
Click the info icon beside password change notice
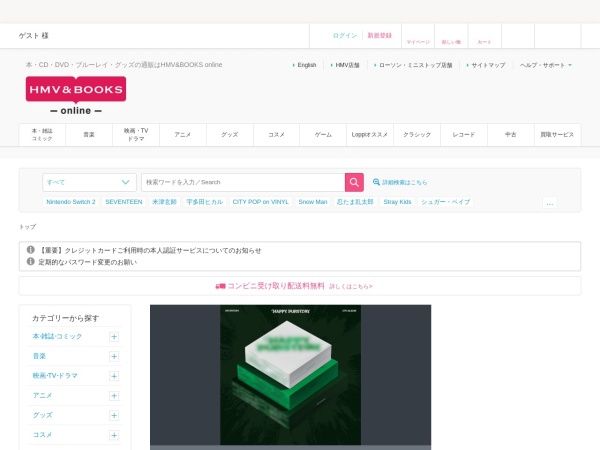point(31,261)
